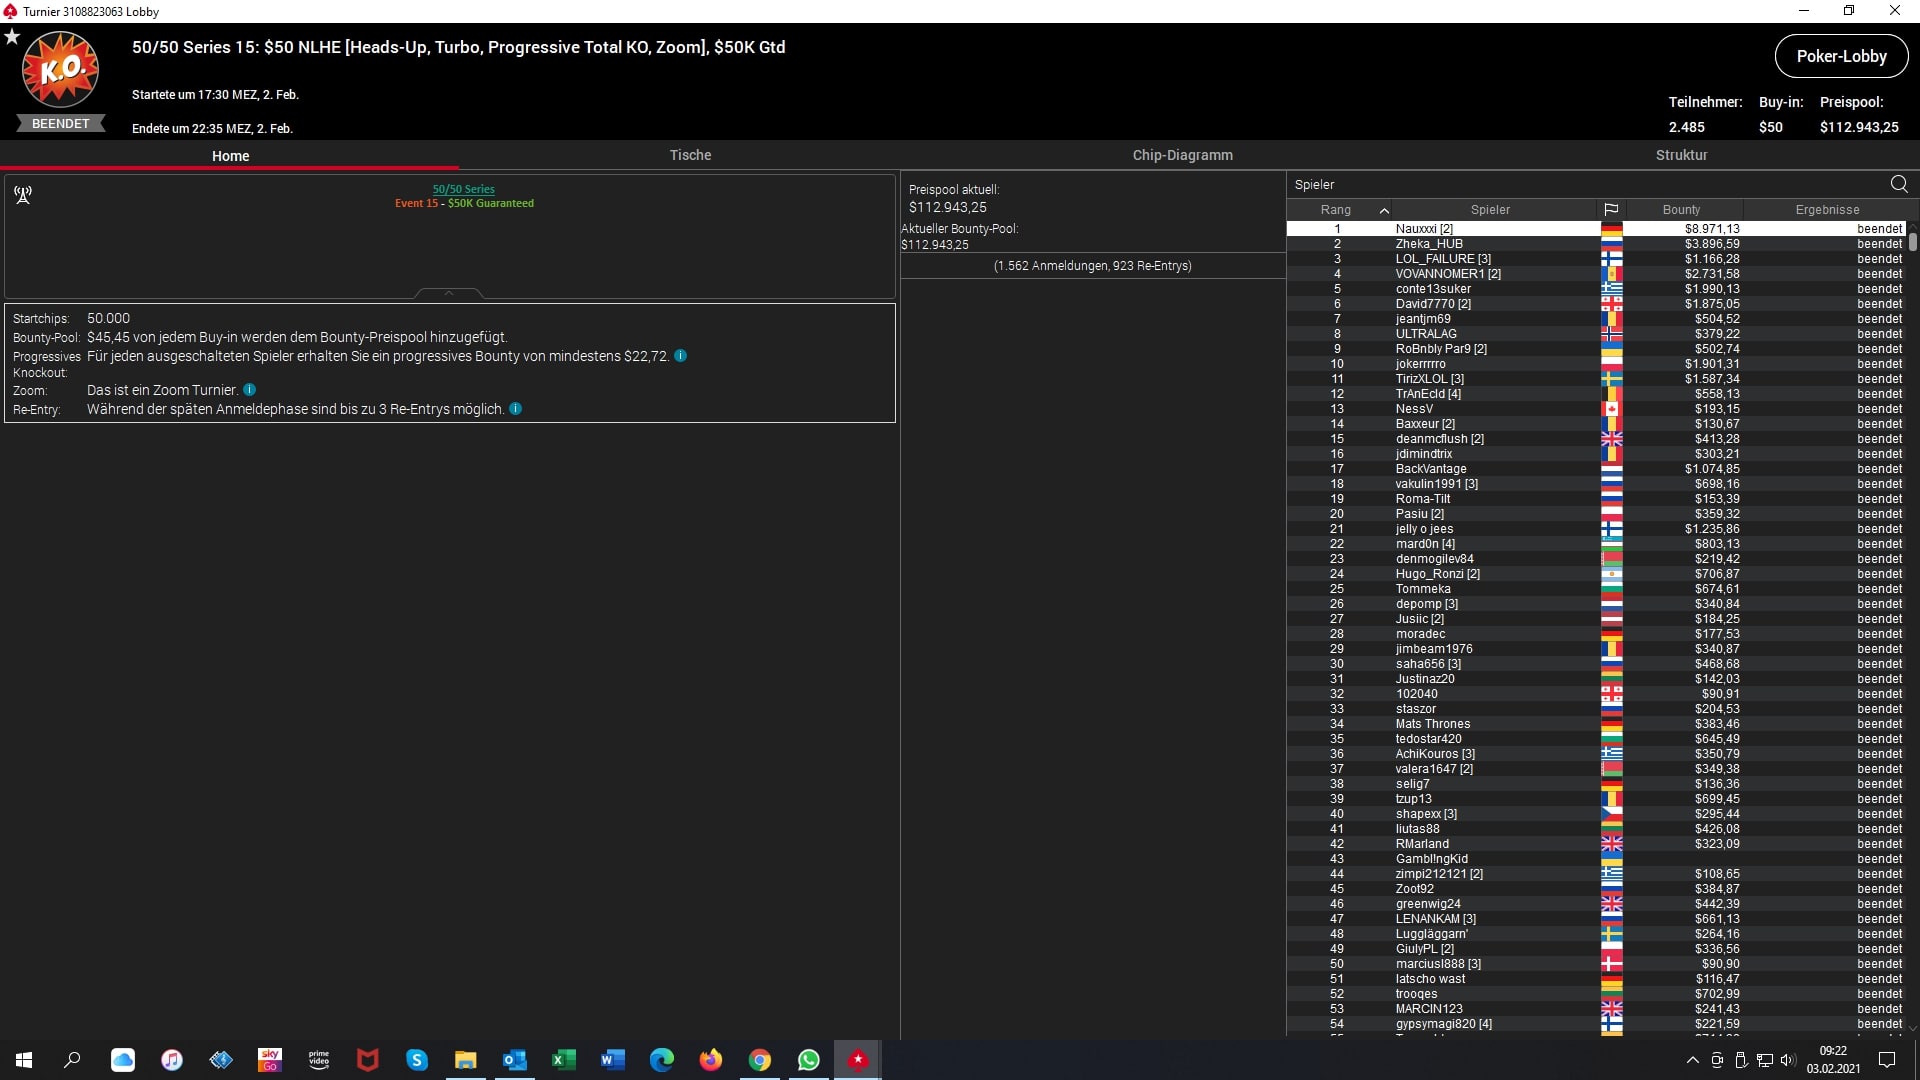
Task: Open the Chip-Diagramm tab
Action: point(1182,155)
